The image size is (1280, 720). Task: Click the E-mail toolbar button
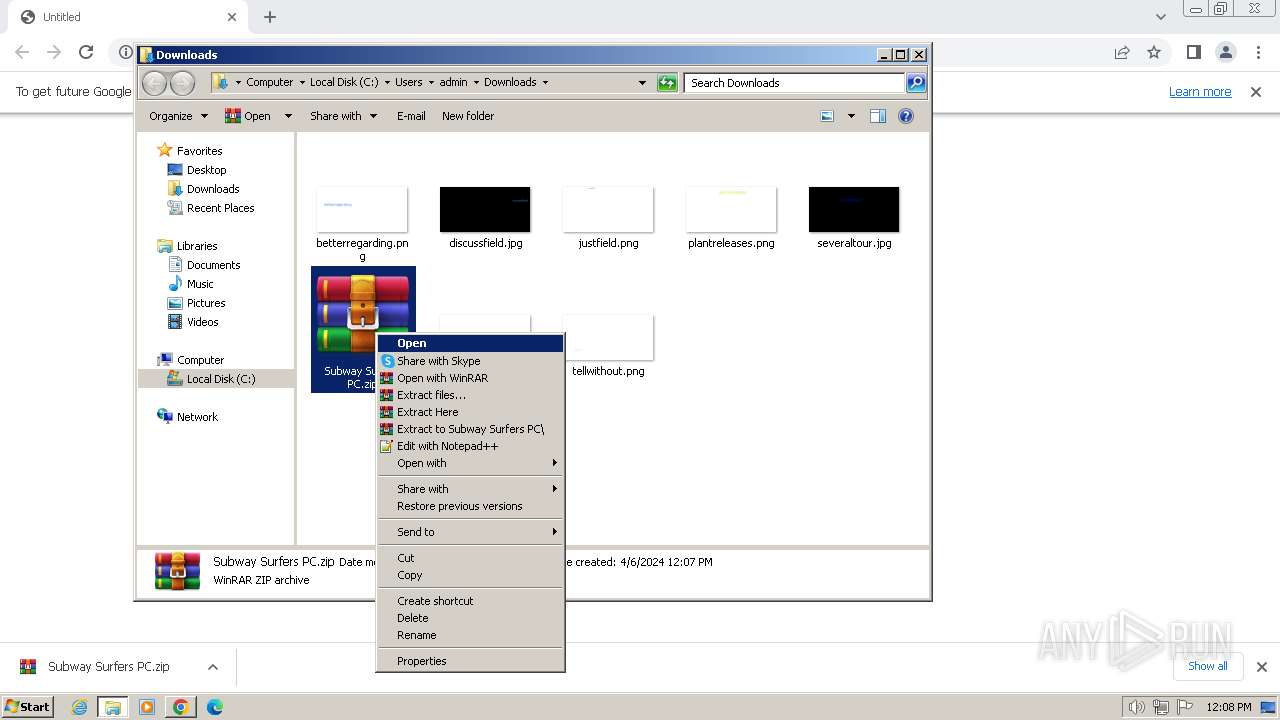tap(411, 116)
